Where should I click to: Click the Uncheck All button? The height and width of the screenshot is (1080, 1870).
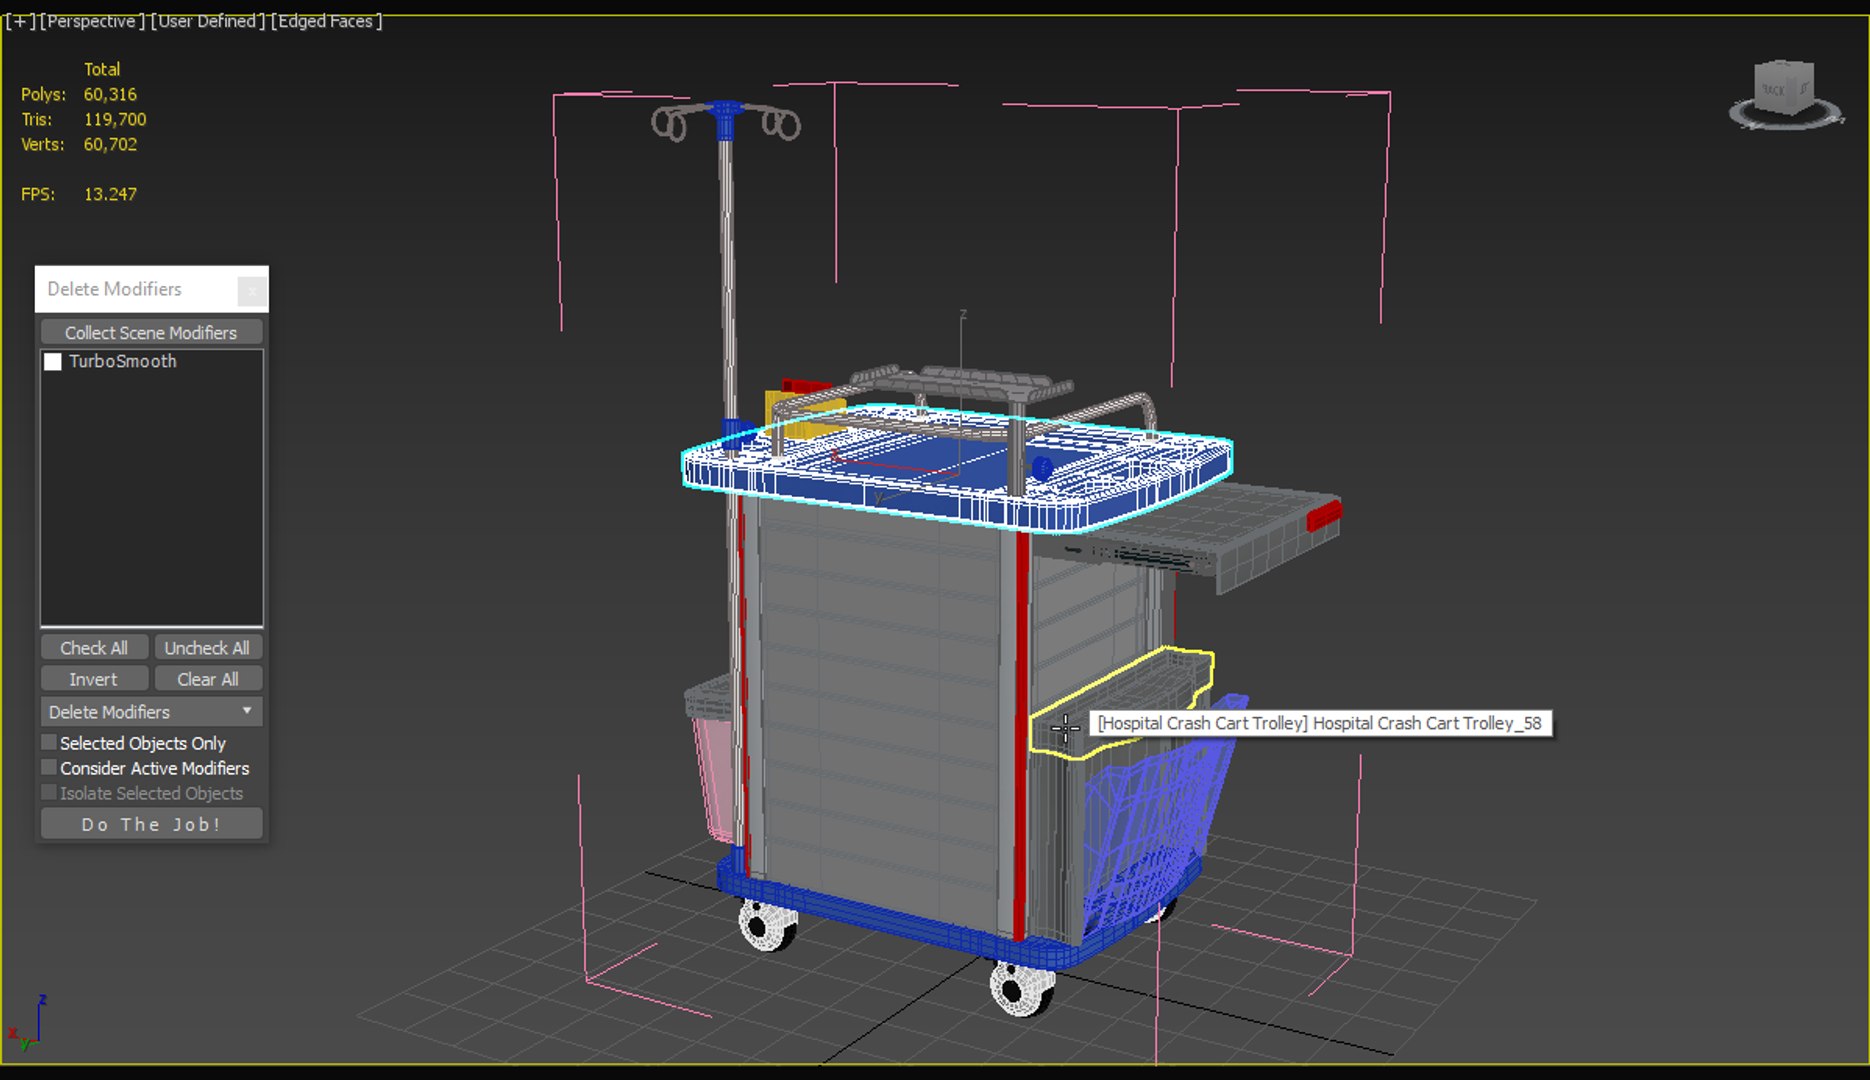207,648
